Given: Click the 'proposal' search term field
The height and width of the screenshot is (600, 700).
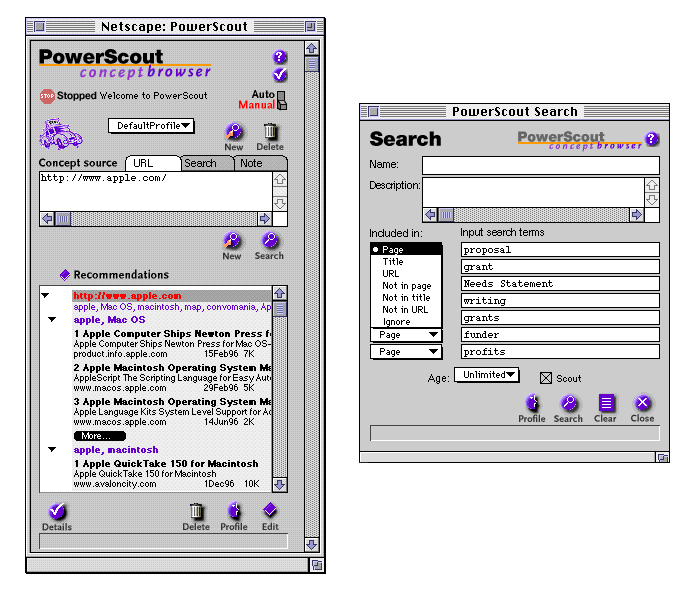Looking at the screenshot, I should [x=560, y=250].
